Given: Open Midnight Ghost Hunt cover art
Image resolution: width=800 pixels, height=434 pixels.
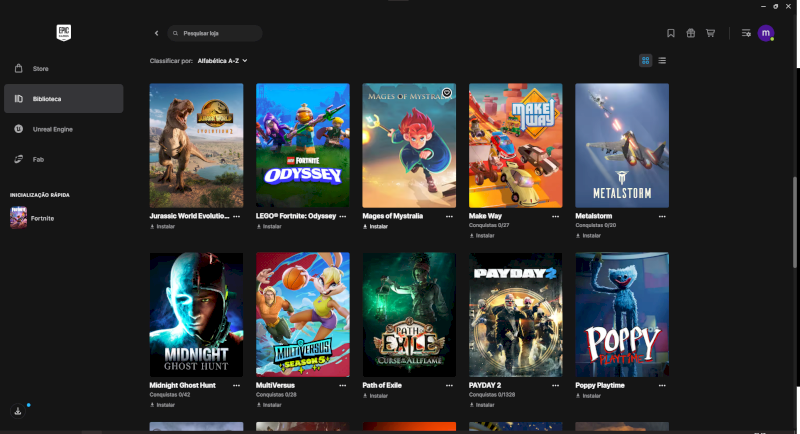Looking at the screenshot, I should 196,315.
